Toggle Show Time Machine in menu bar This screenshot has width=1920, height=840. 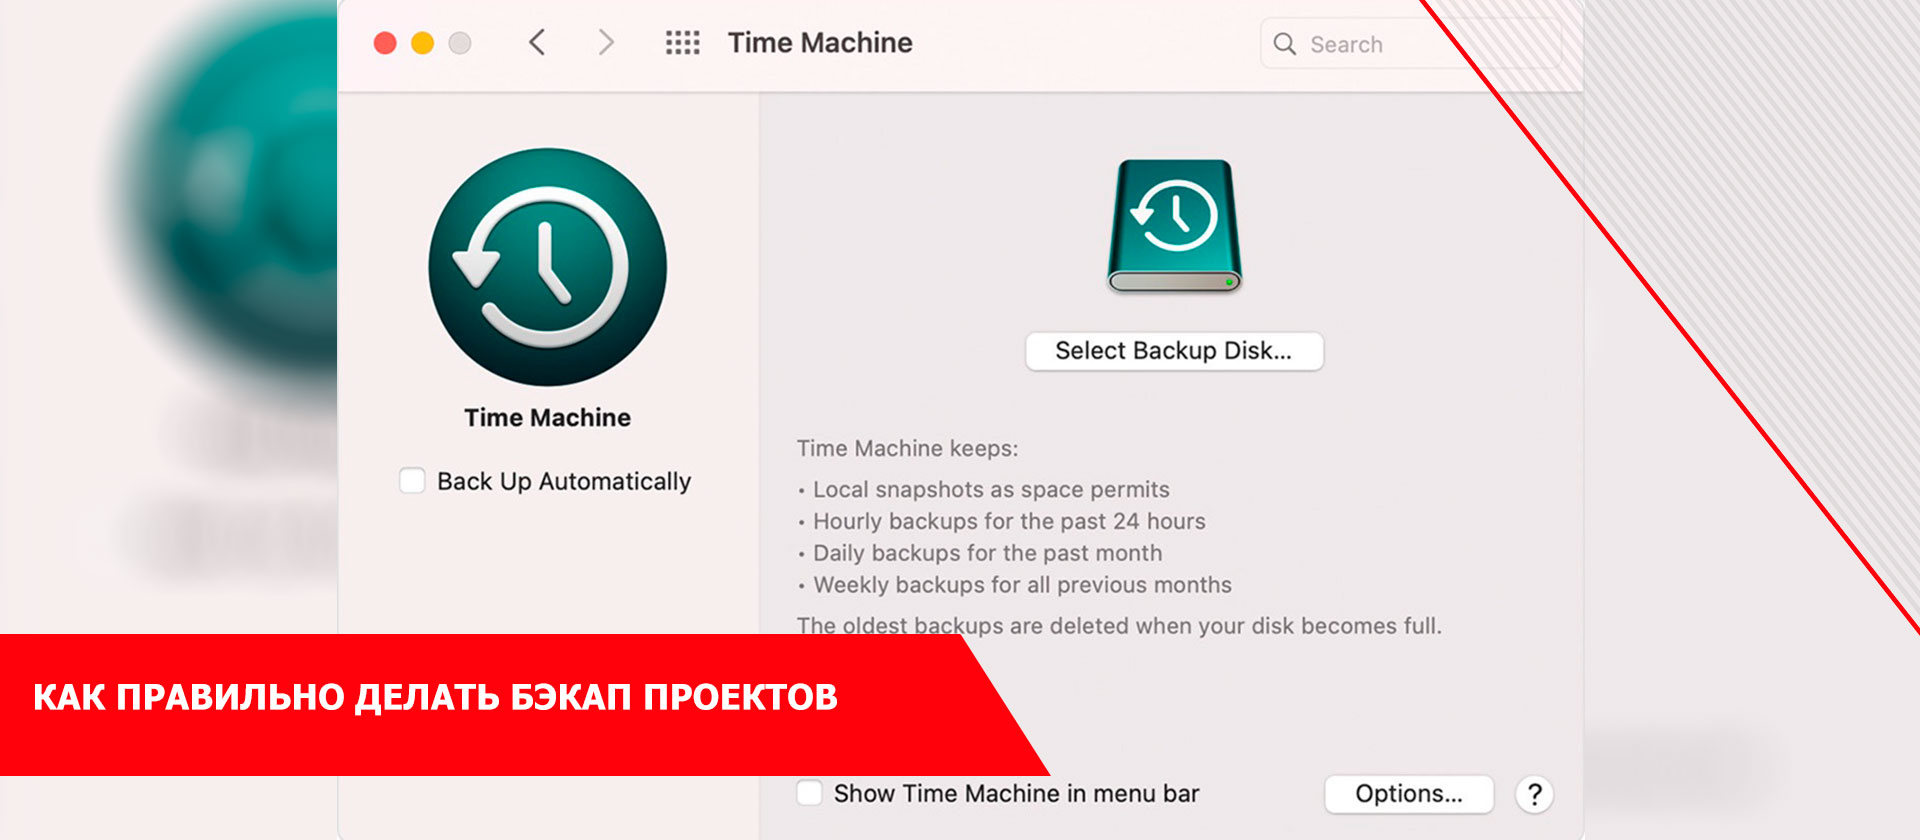pos(809,793)
